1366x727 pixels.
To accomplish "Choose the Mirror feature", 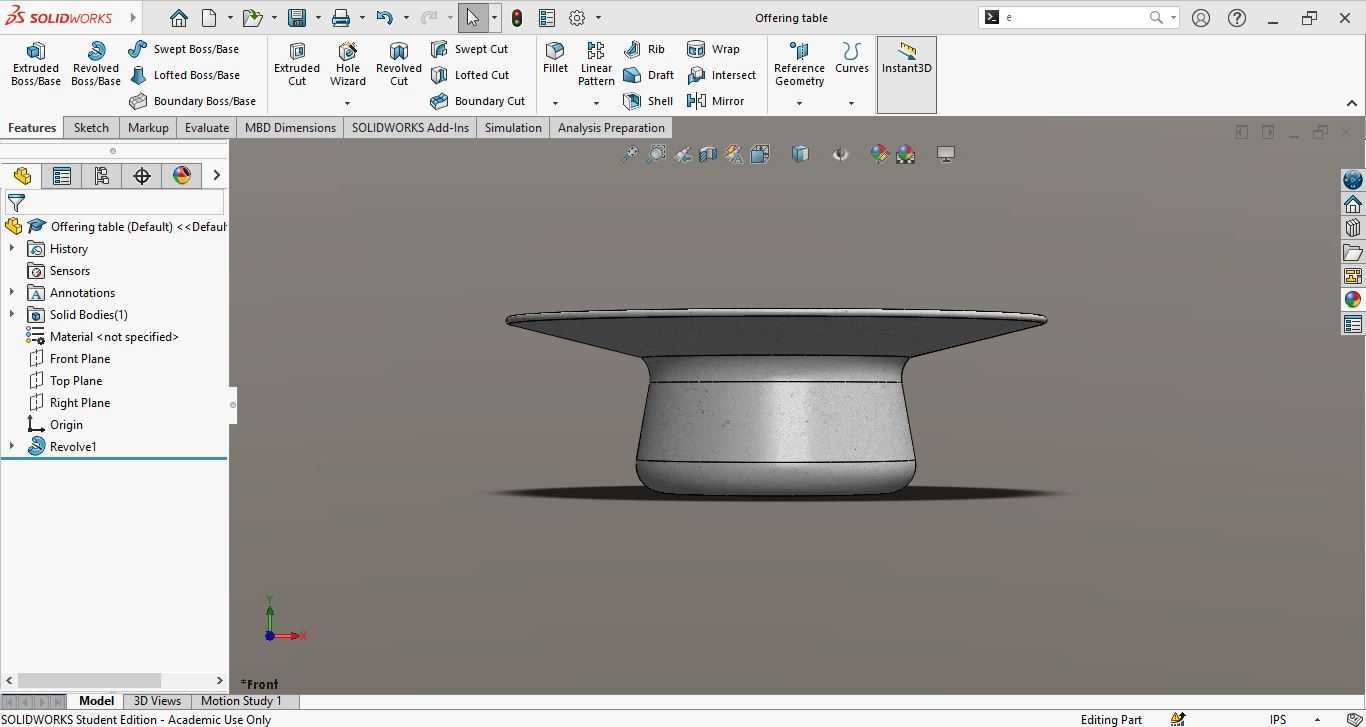I will (716, 101).
